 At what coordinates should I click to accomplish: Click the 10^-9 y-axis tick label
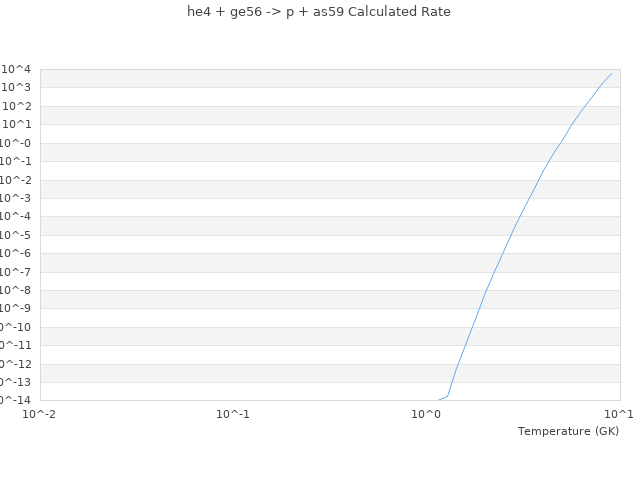(x=17, y=308)
